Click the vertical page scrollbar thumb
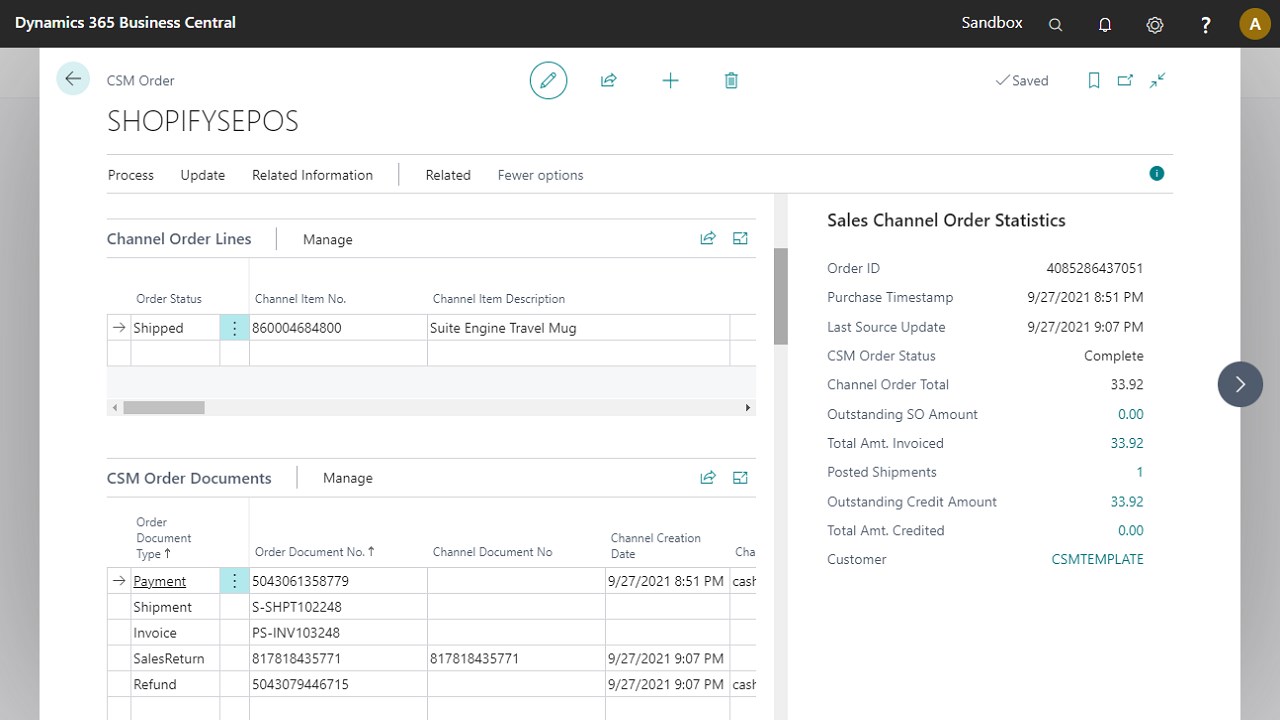 (x=781, y=296)
